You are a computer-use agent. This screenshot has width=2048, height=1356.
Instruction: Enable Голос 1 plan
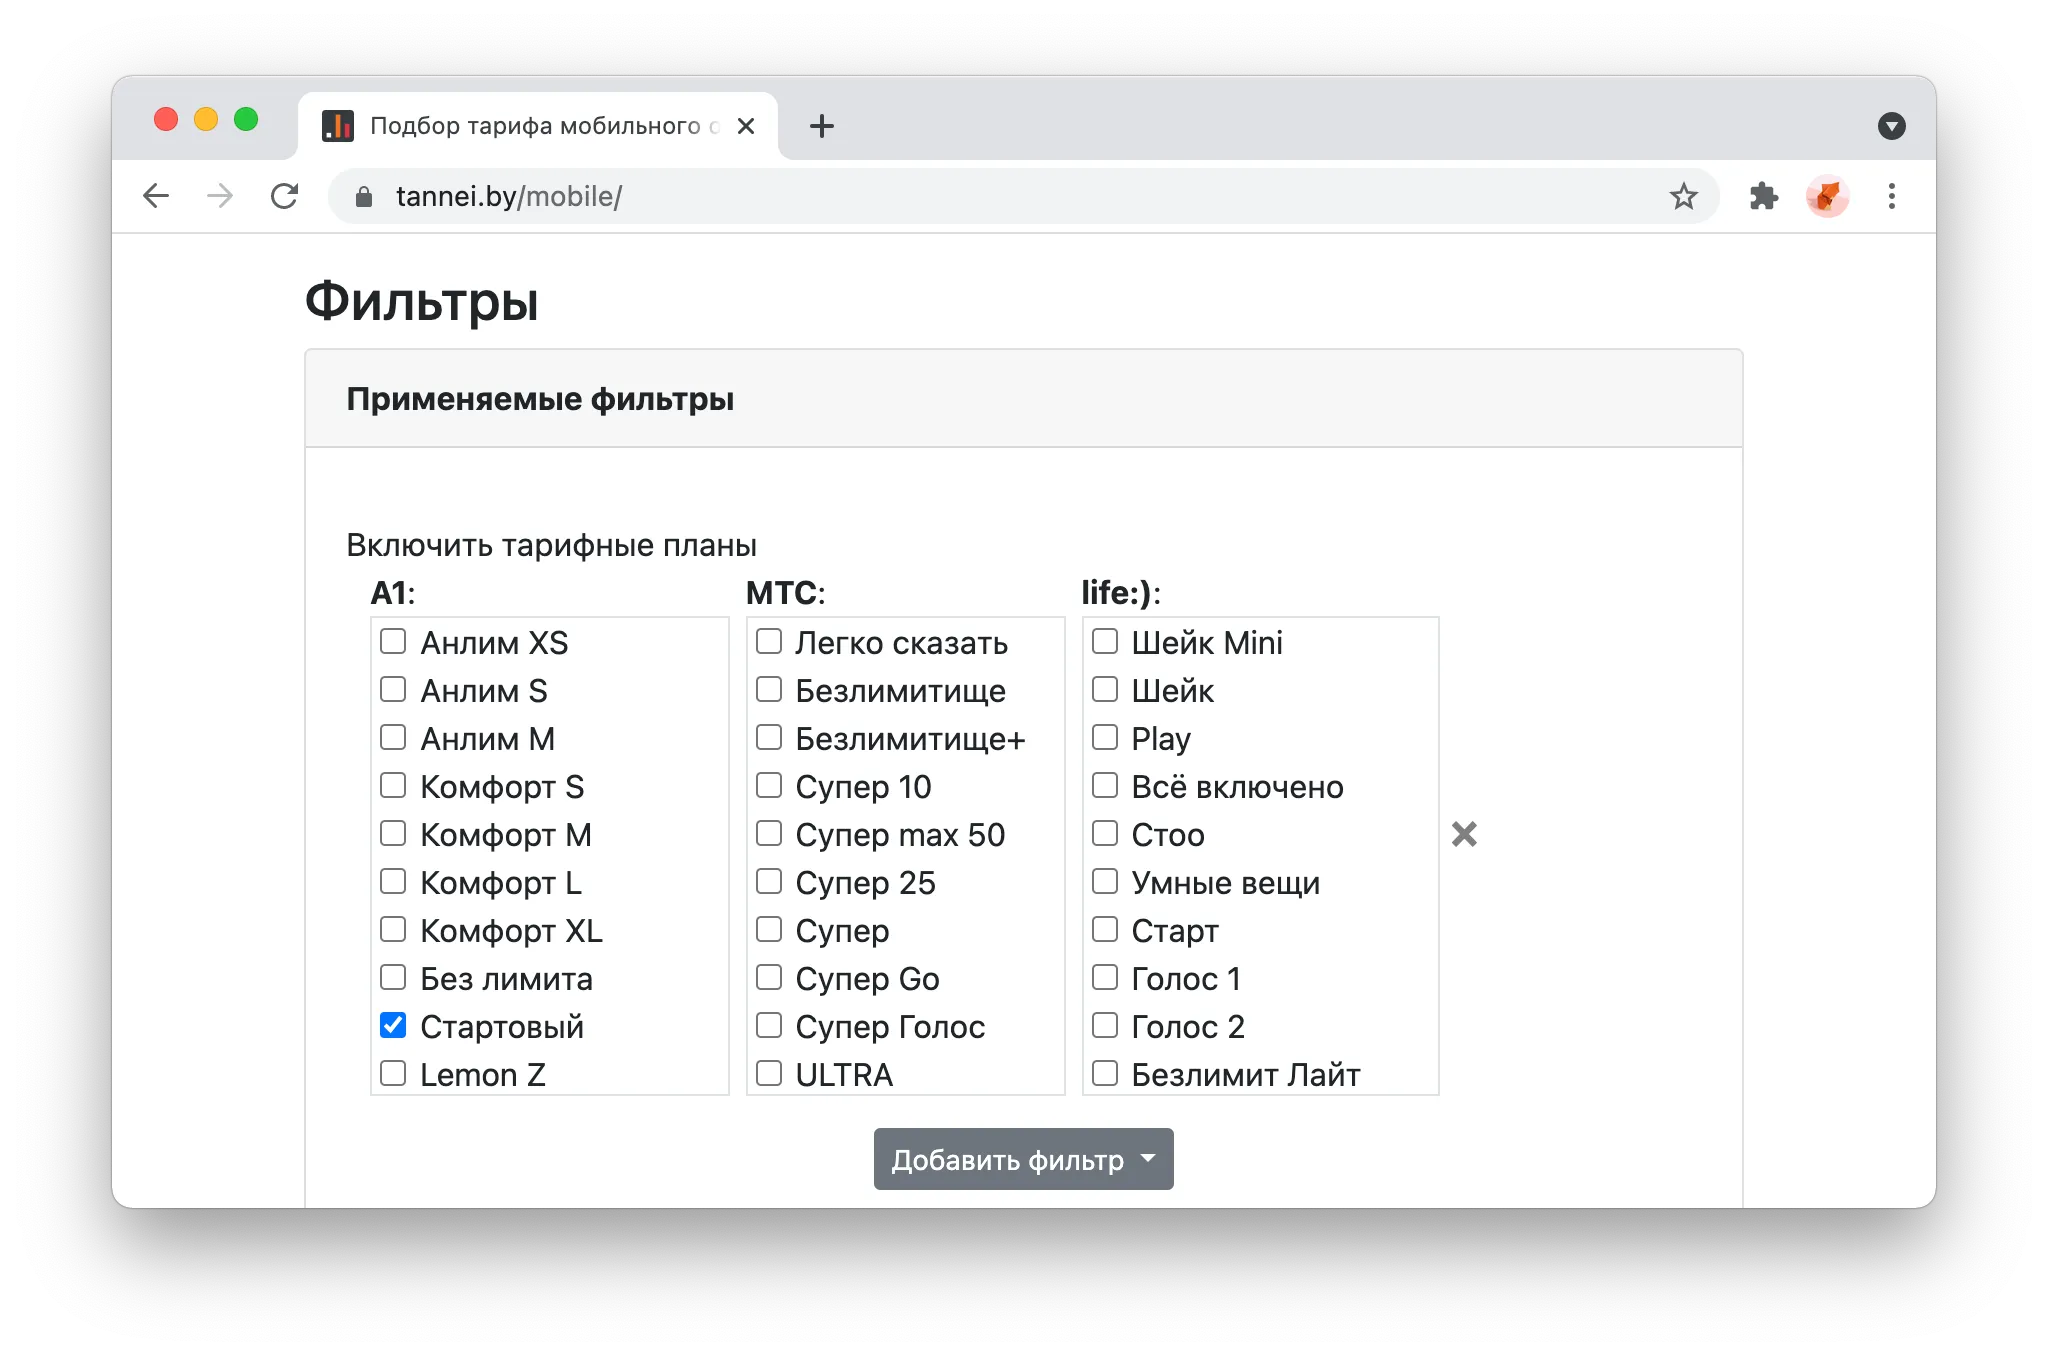1105,977
